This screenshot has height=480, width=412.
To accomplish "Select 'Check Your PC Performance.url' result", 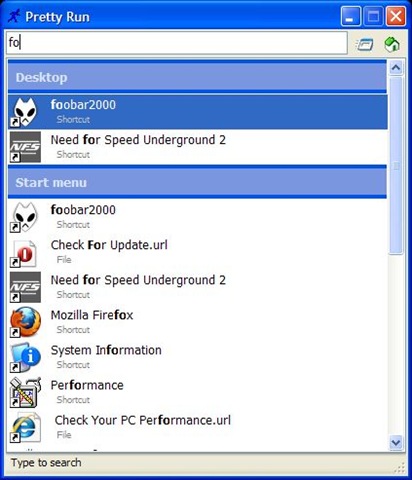I will [143, 420].
